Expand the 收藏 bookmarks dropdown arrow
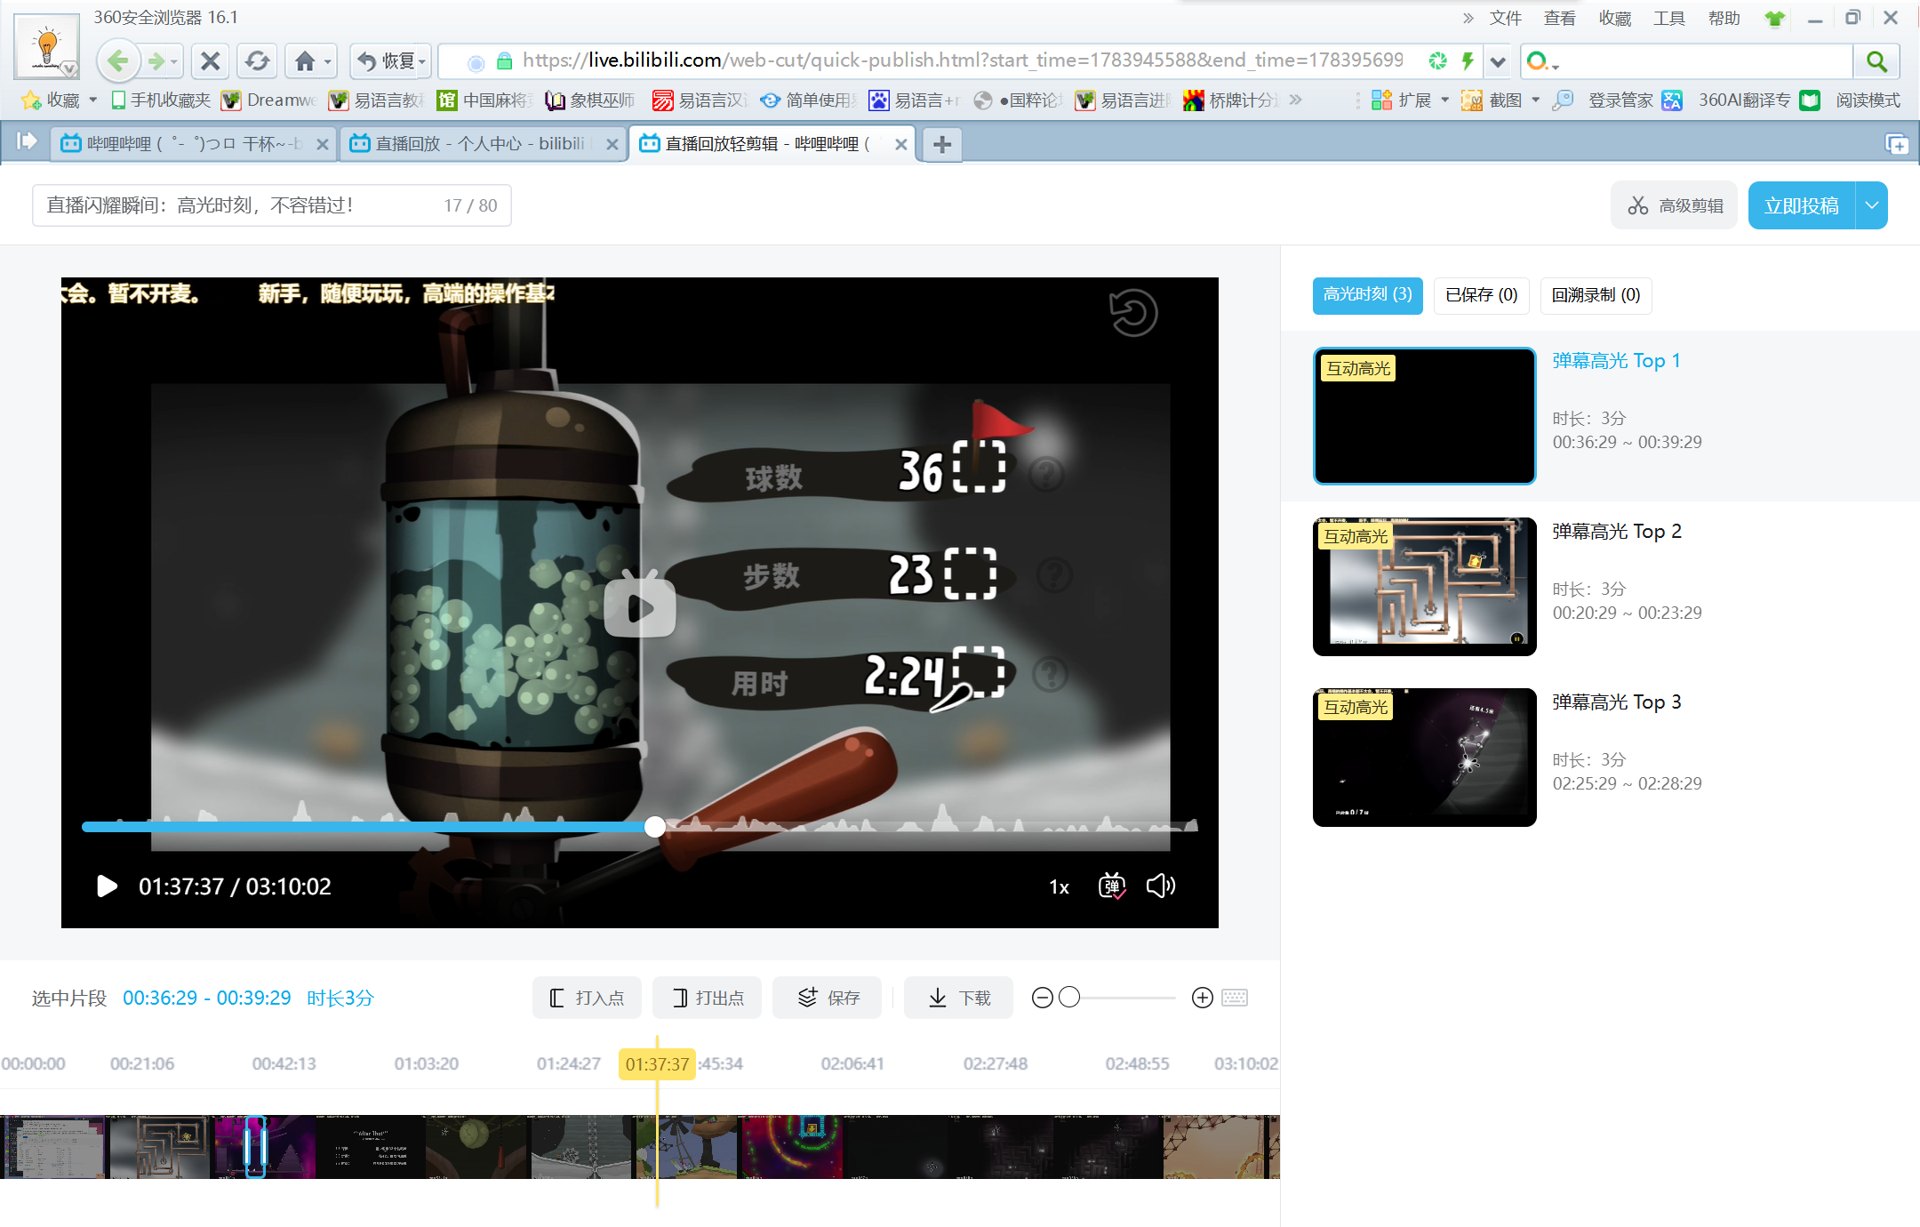The height and width of the screenshot is (1227, 1920). [x=93, y=100]
